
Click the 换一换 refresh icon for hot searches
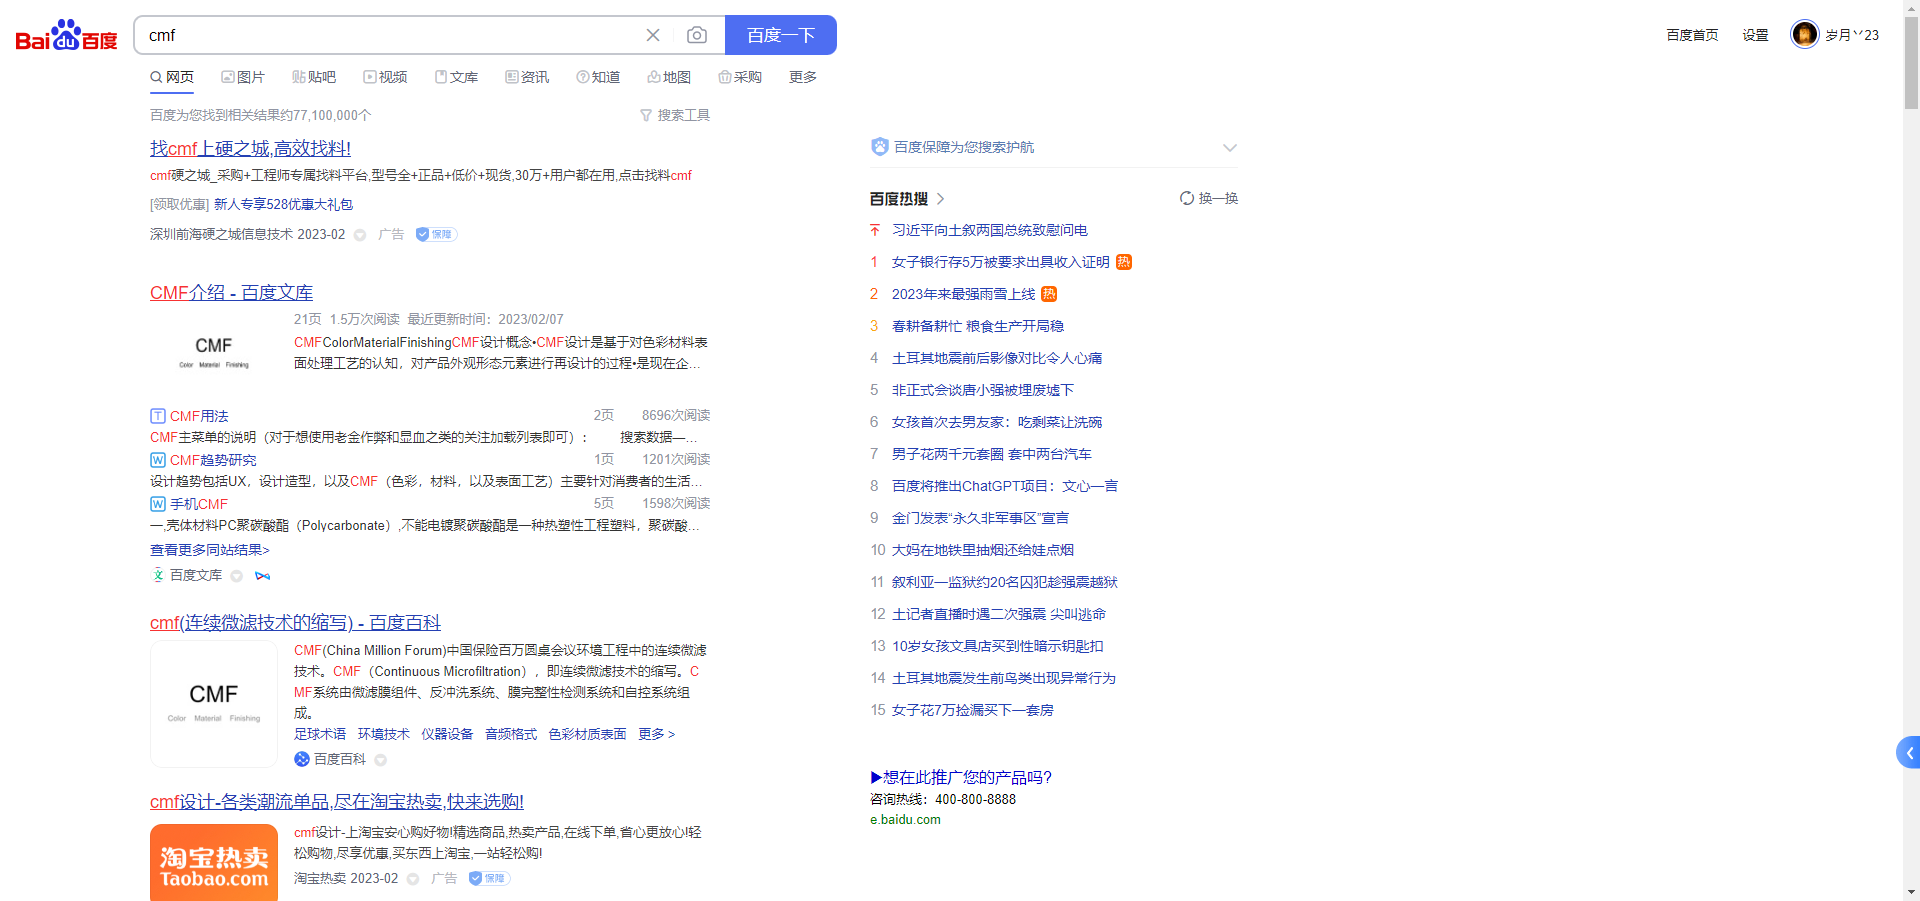point(1186,198)
